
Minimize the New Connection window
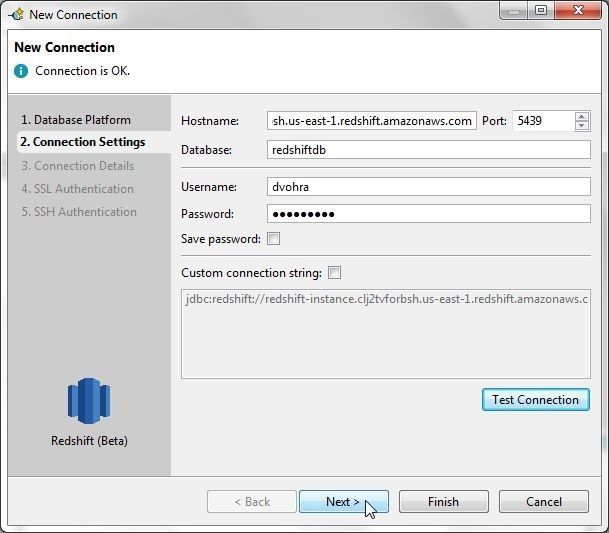[514, 10]
